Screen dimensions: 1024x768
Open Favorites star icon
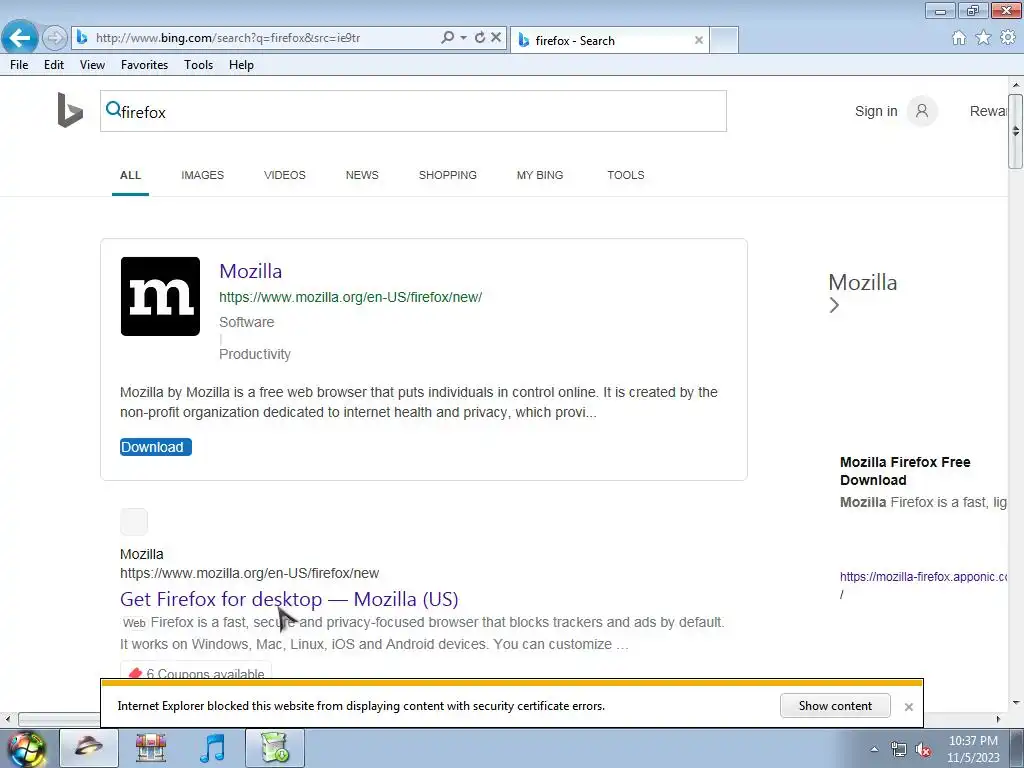983,38
